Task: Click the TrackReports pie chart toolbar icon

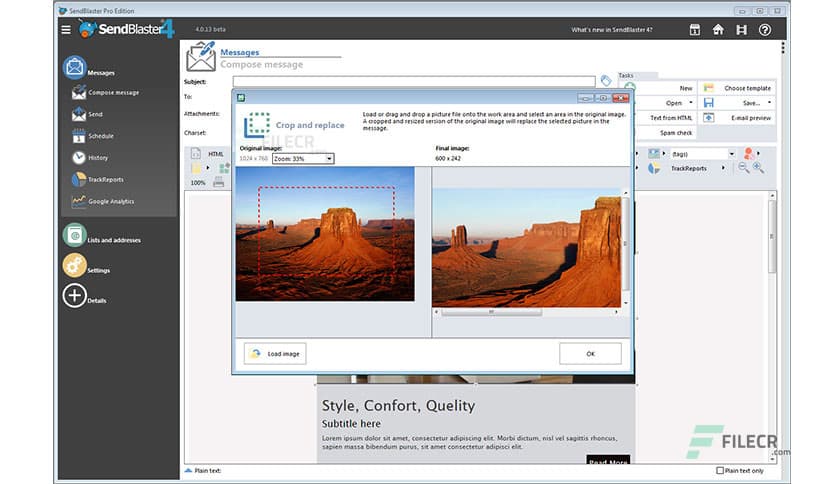Action: [654, 168]
